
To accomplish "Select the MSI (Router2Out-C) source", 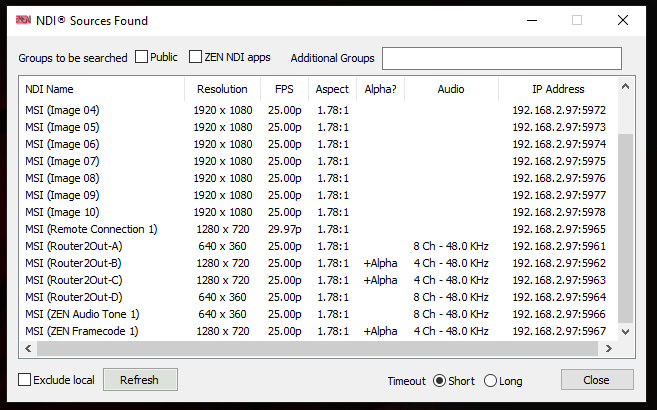I will pyautogui.click(x=316, y=280).
